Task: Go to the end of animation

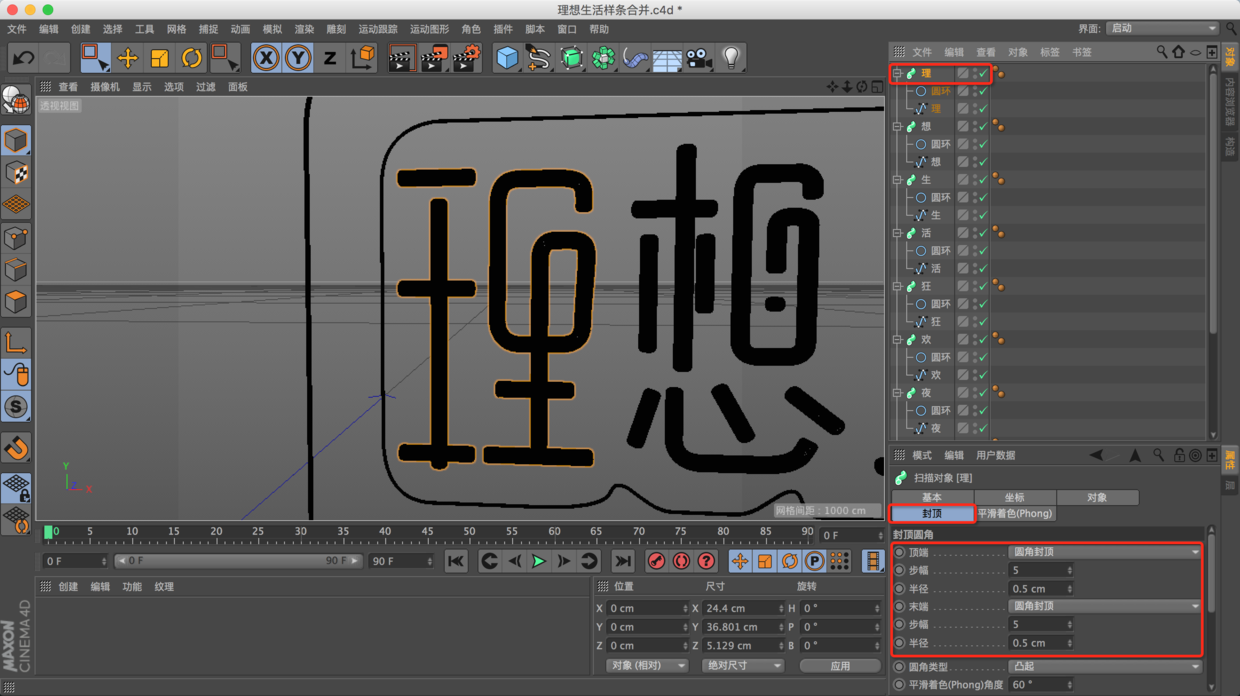Action: point(623,562)
